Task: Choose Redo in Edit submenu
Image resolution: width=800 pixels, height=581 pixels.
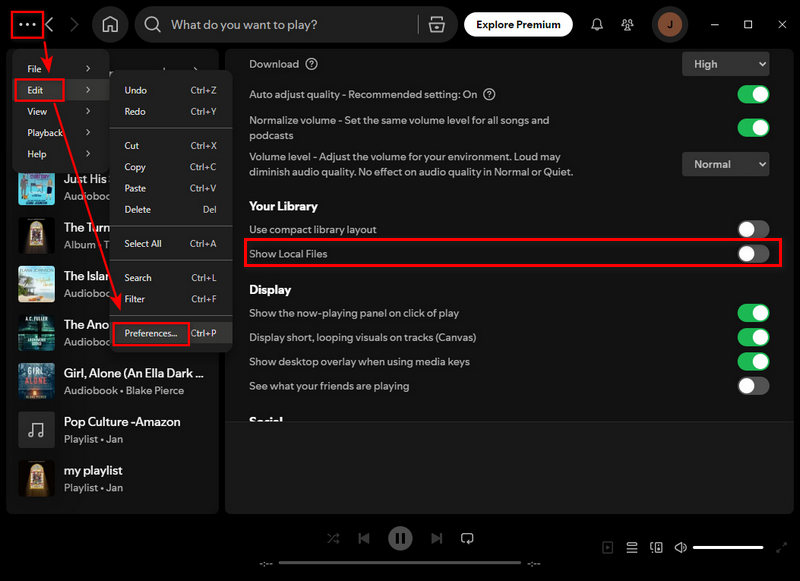Action: coord(171,111)
